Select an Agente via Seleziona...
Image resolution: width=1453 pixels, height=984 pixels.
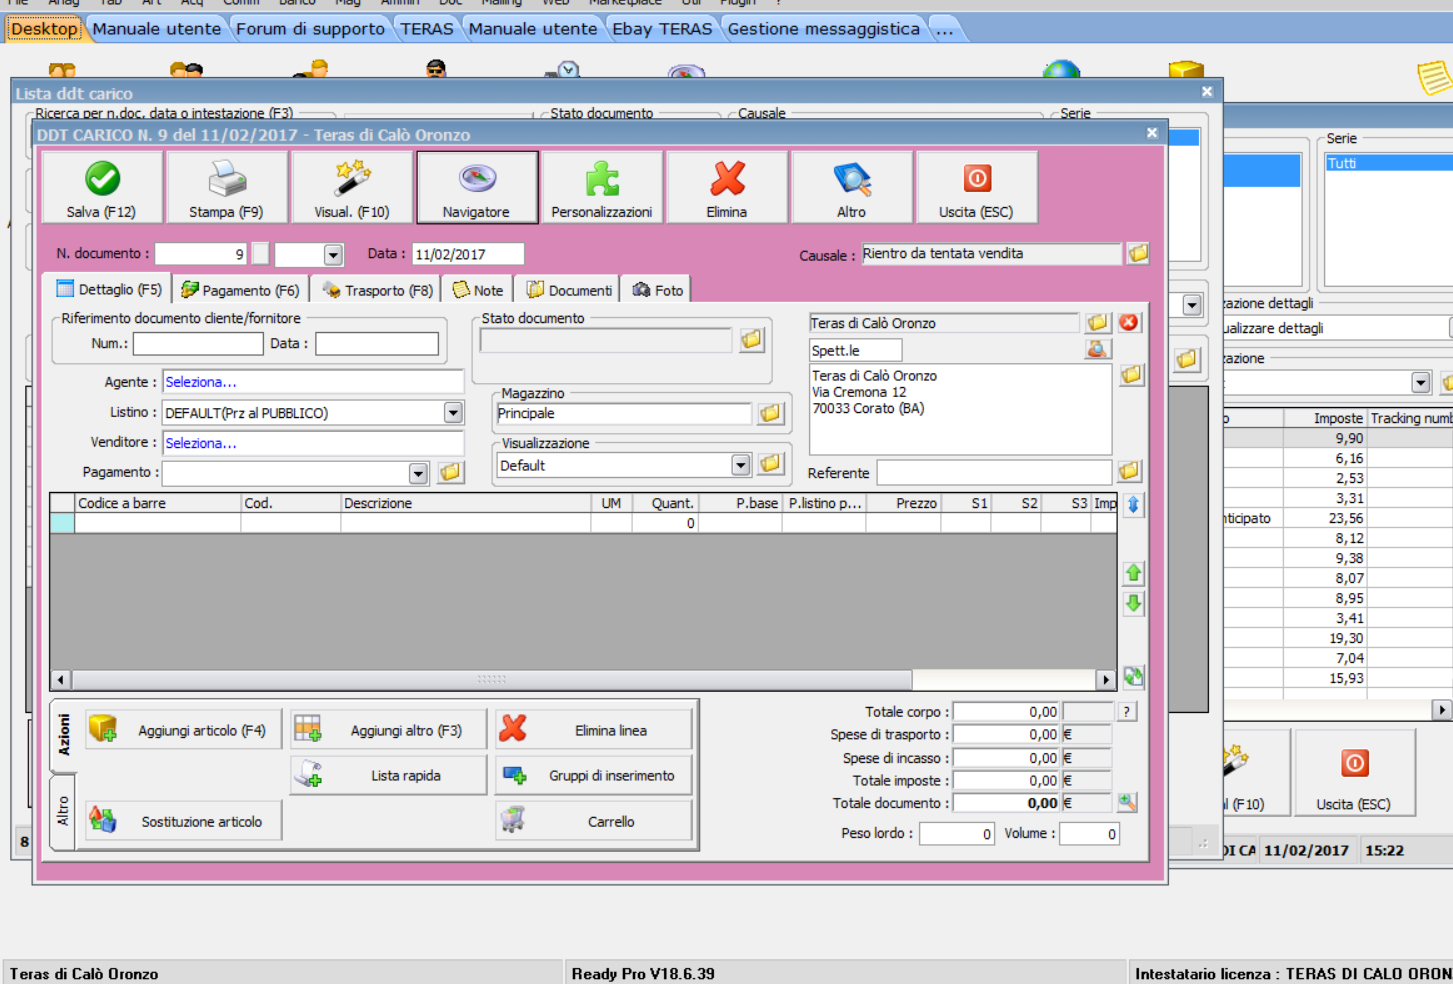pyautogui.click(x=313, y=382)
